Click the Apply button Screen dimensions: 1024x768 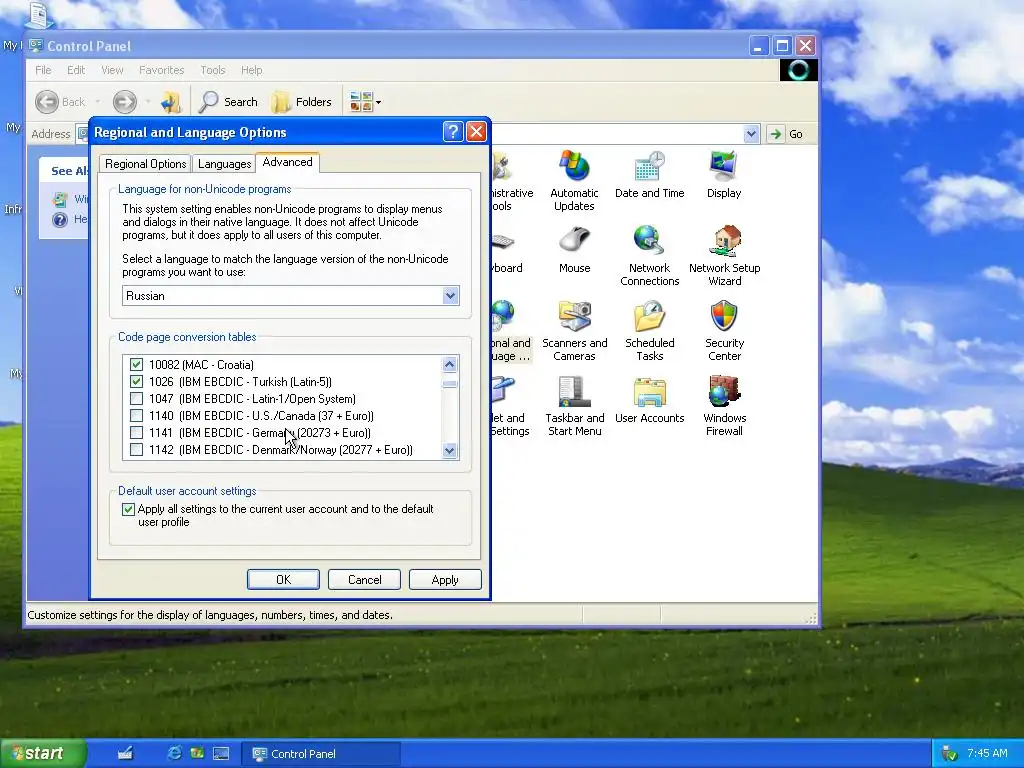pyautogui.click(x=445, y=579)
